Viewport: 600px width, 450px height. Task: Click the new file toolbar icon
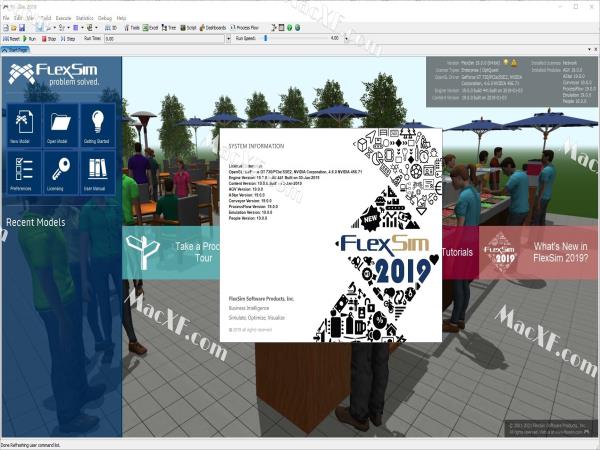coord(6,28)
